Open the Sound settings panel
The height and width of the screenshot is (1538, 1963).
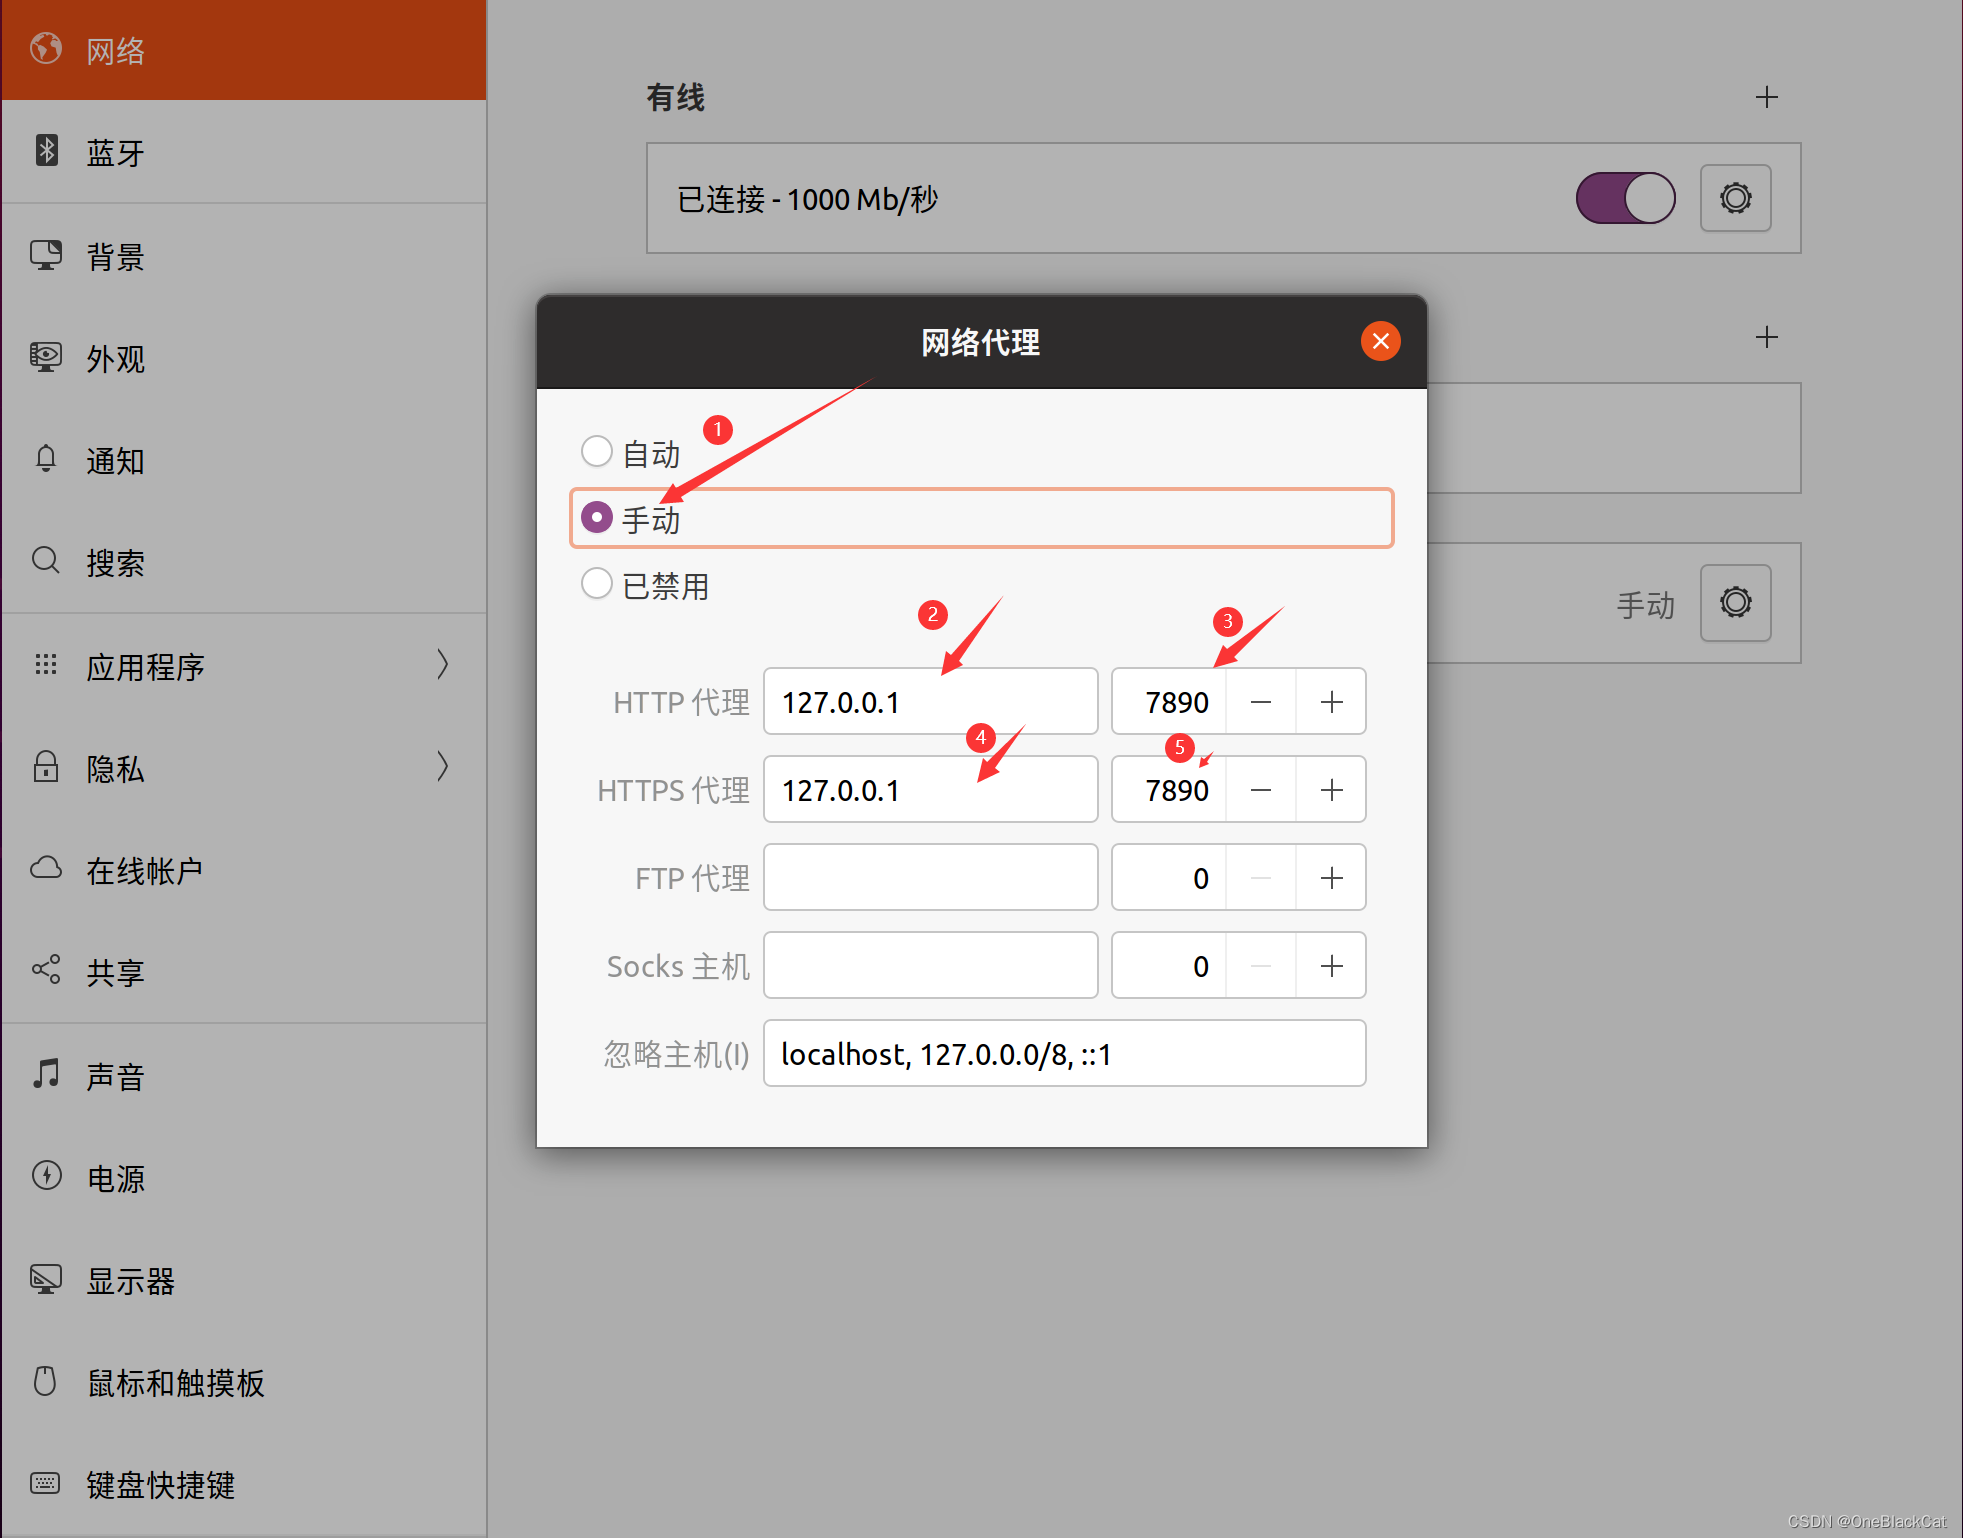(x=115, y=1076)
